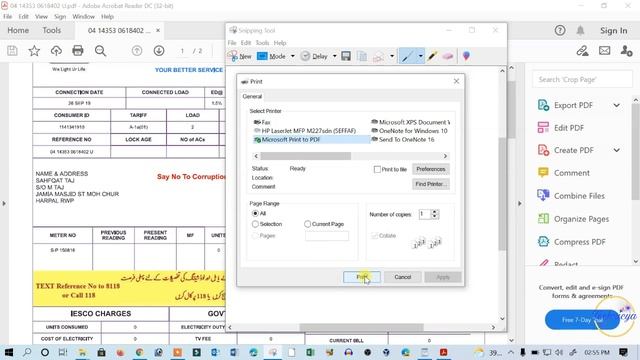Click the Save icon in Acrobat toolbar
The image size is (640, 360).
12,51
